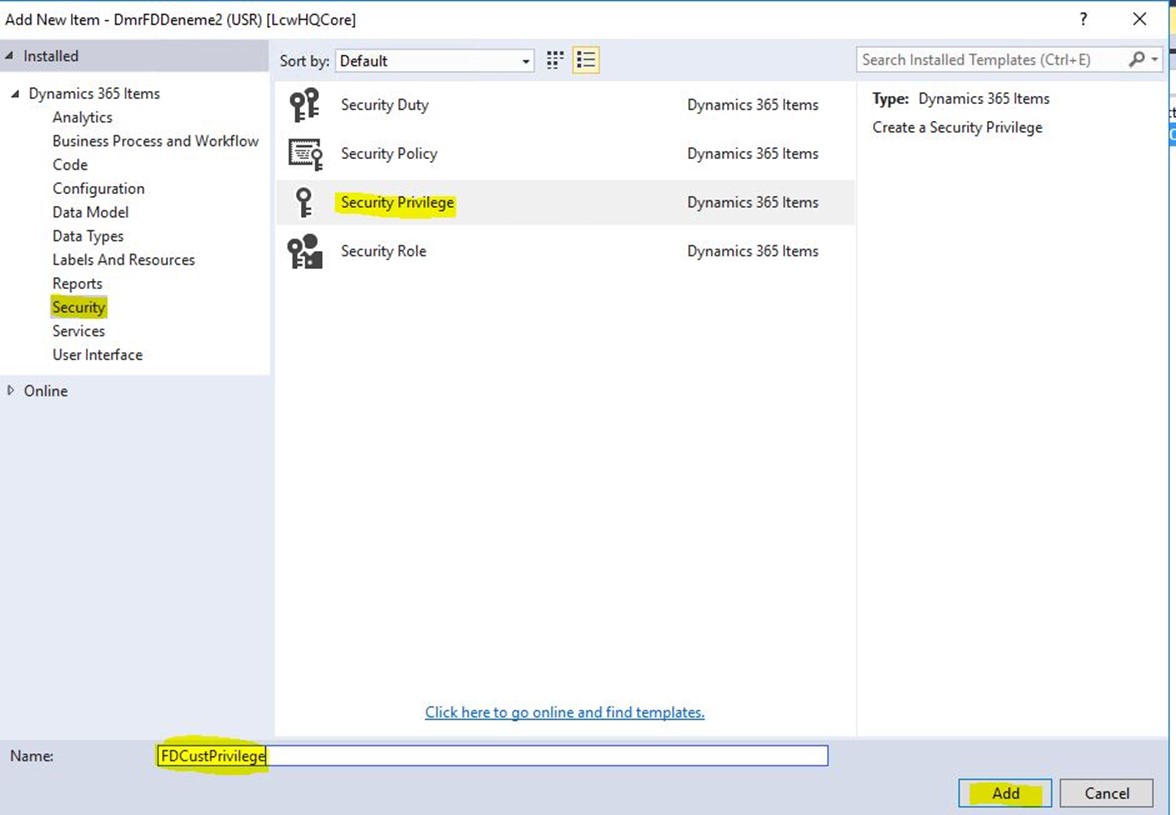Select the Security category

pos(78,307)
